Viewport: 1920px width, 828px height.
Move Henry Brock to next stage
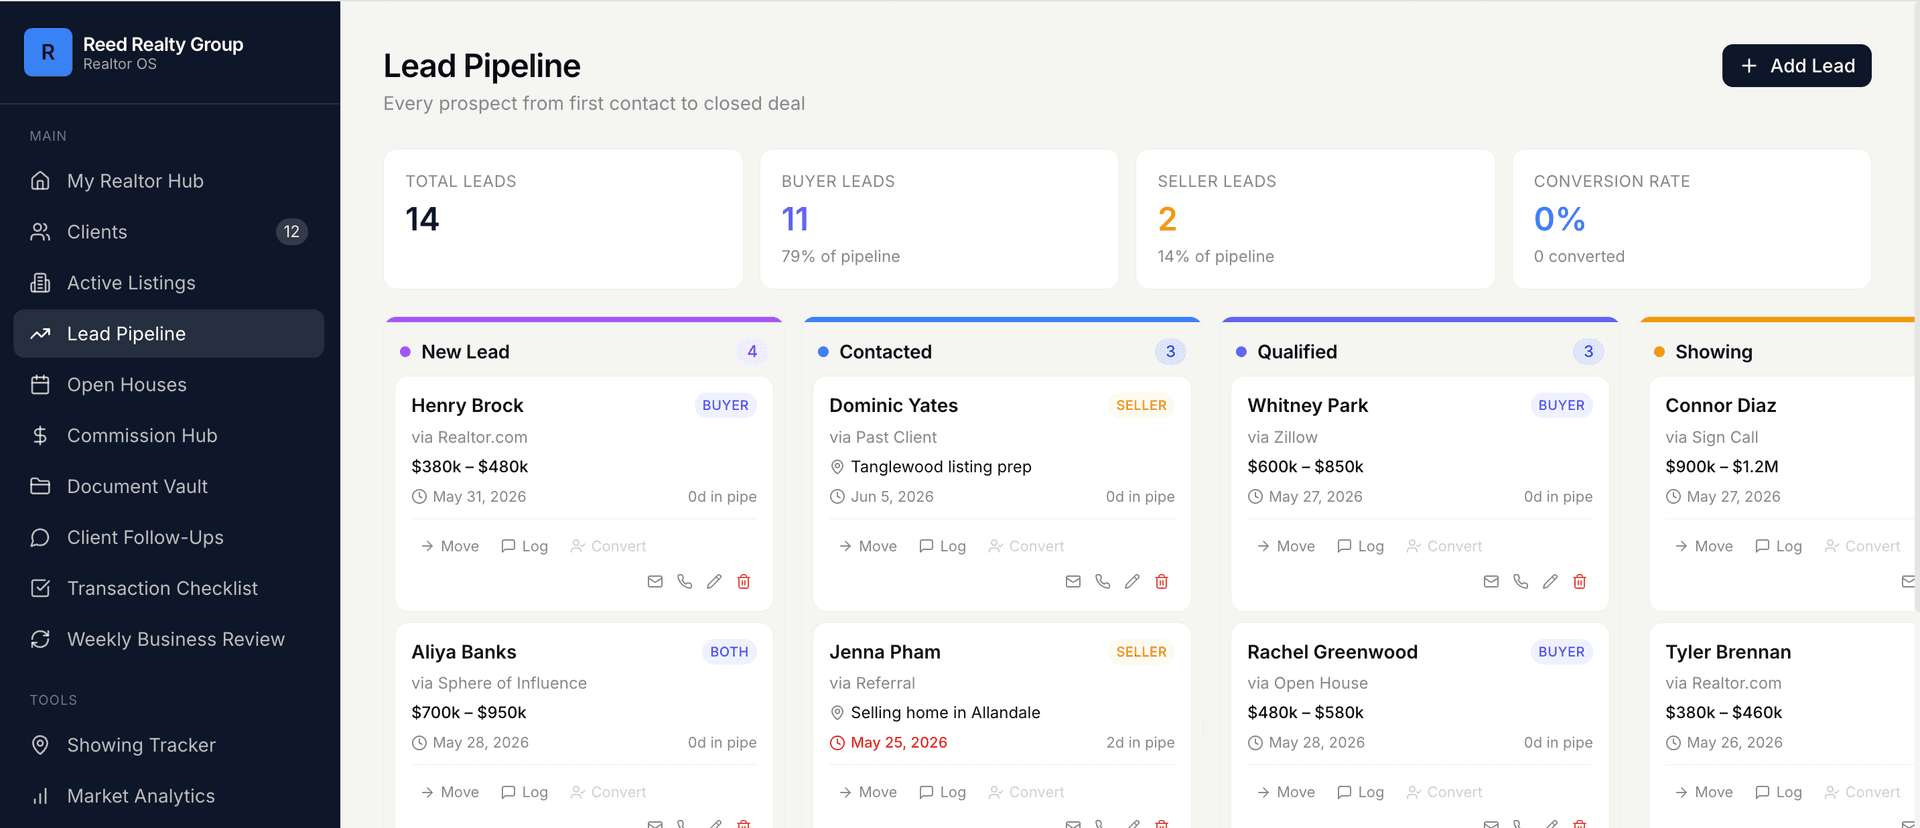pyautogui.click(x=450, y=546)
